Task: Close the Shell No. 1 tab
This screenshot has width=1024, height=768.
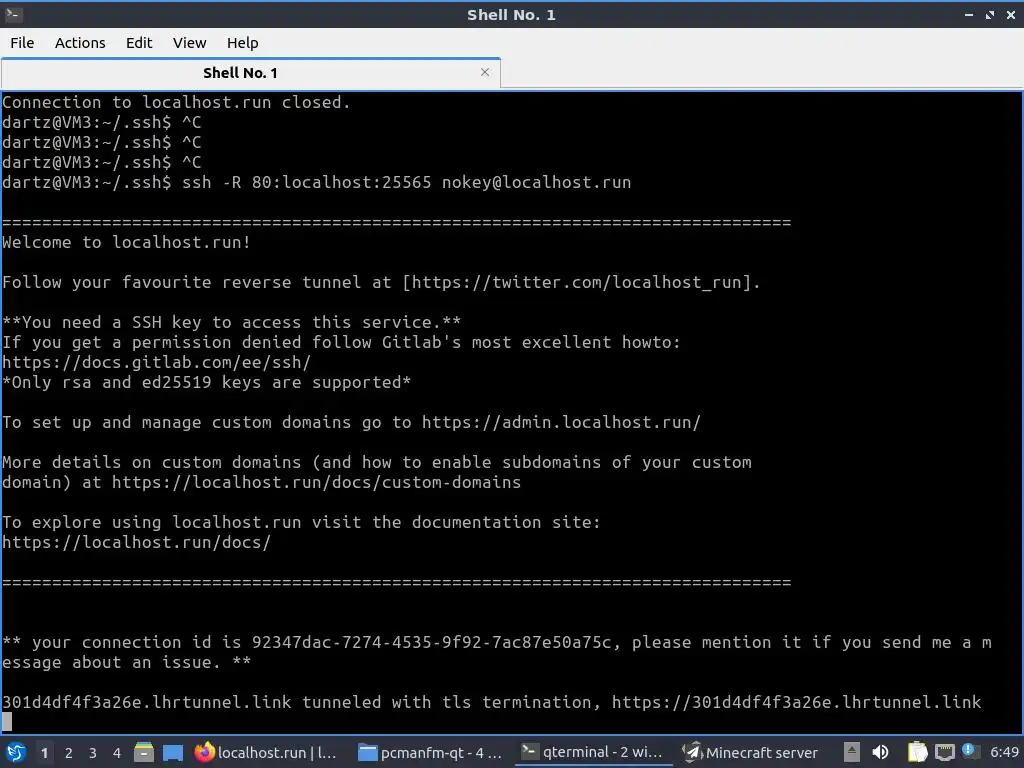Action: point(485,72)
